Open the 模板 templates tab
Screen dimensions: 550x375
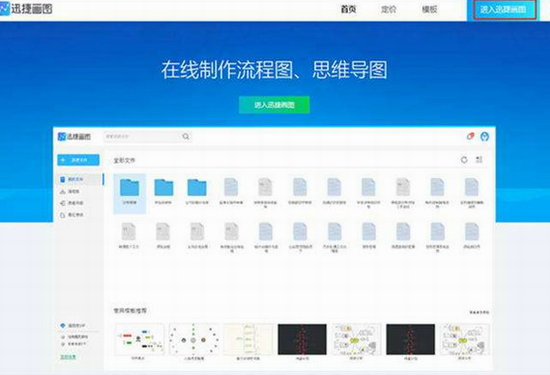(429, 9)
